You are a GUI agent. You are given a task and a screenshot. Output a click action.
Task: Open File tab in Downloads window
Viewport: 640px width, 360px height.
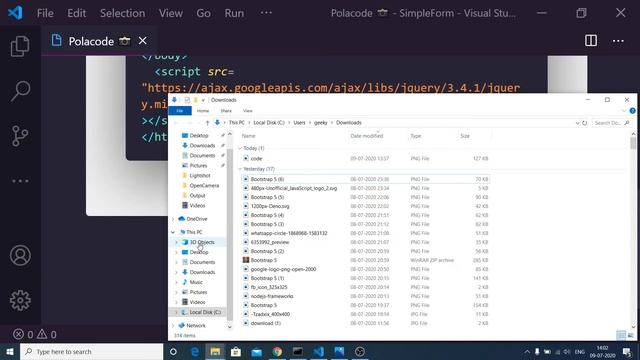click(180, 111)
